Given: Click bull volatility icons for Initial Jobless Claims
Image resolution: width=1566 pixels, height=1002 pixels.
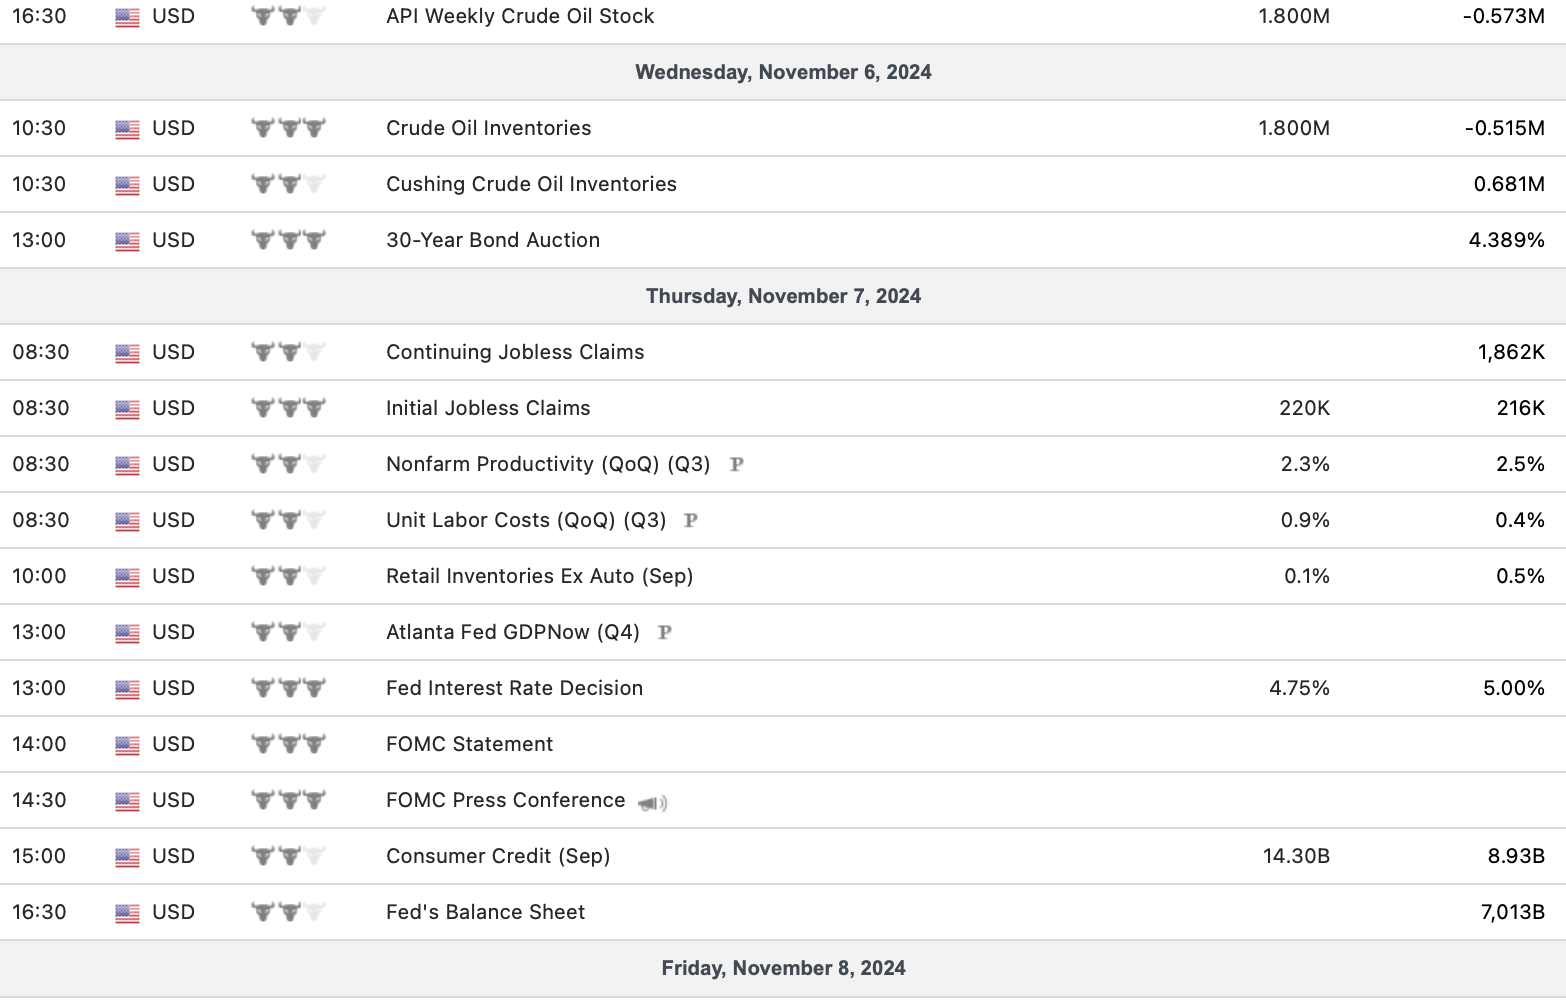Looking at the screenshot, I should click(x=288, y=408).
